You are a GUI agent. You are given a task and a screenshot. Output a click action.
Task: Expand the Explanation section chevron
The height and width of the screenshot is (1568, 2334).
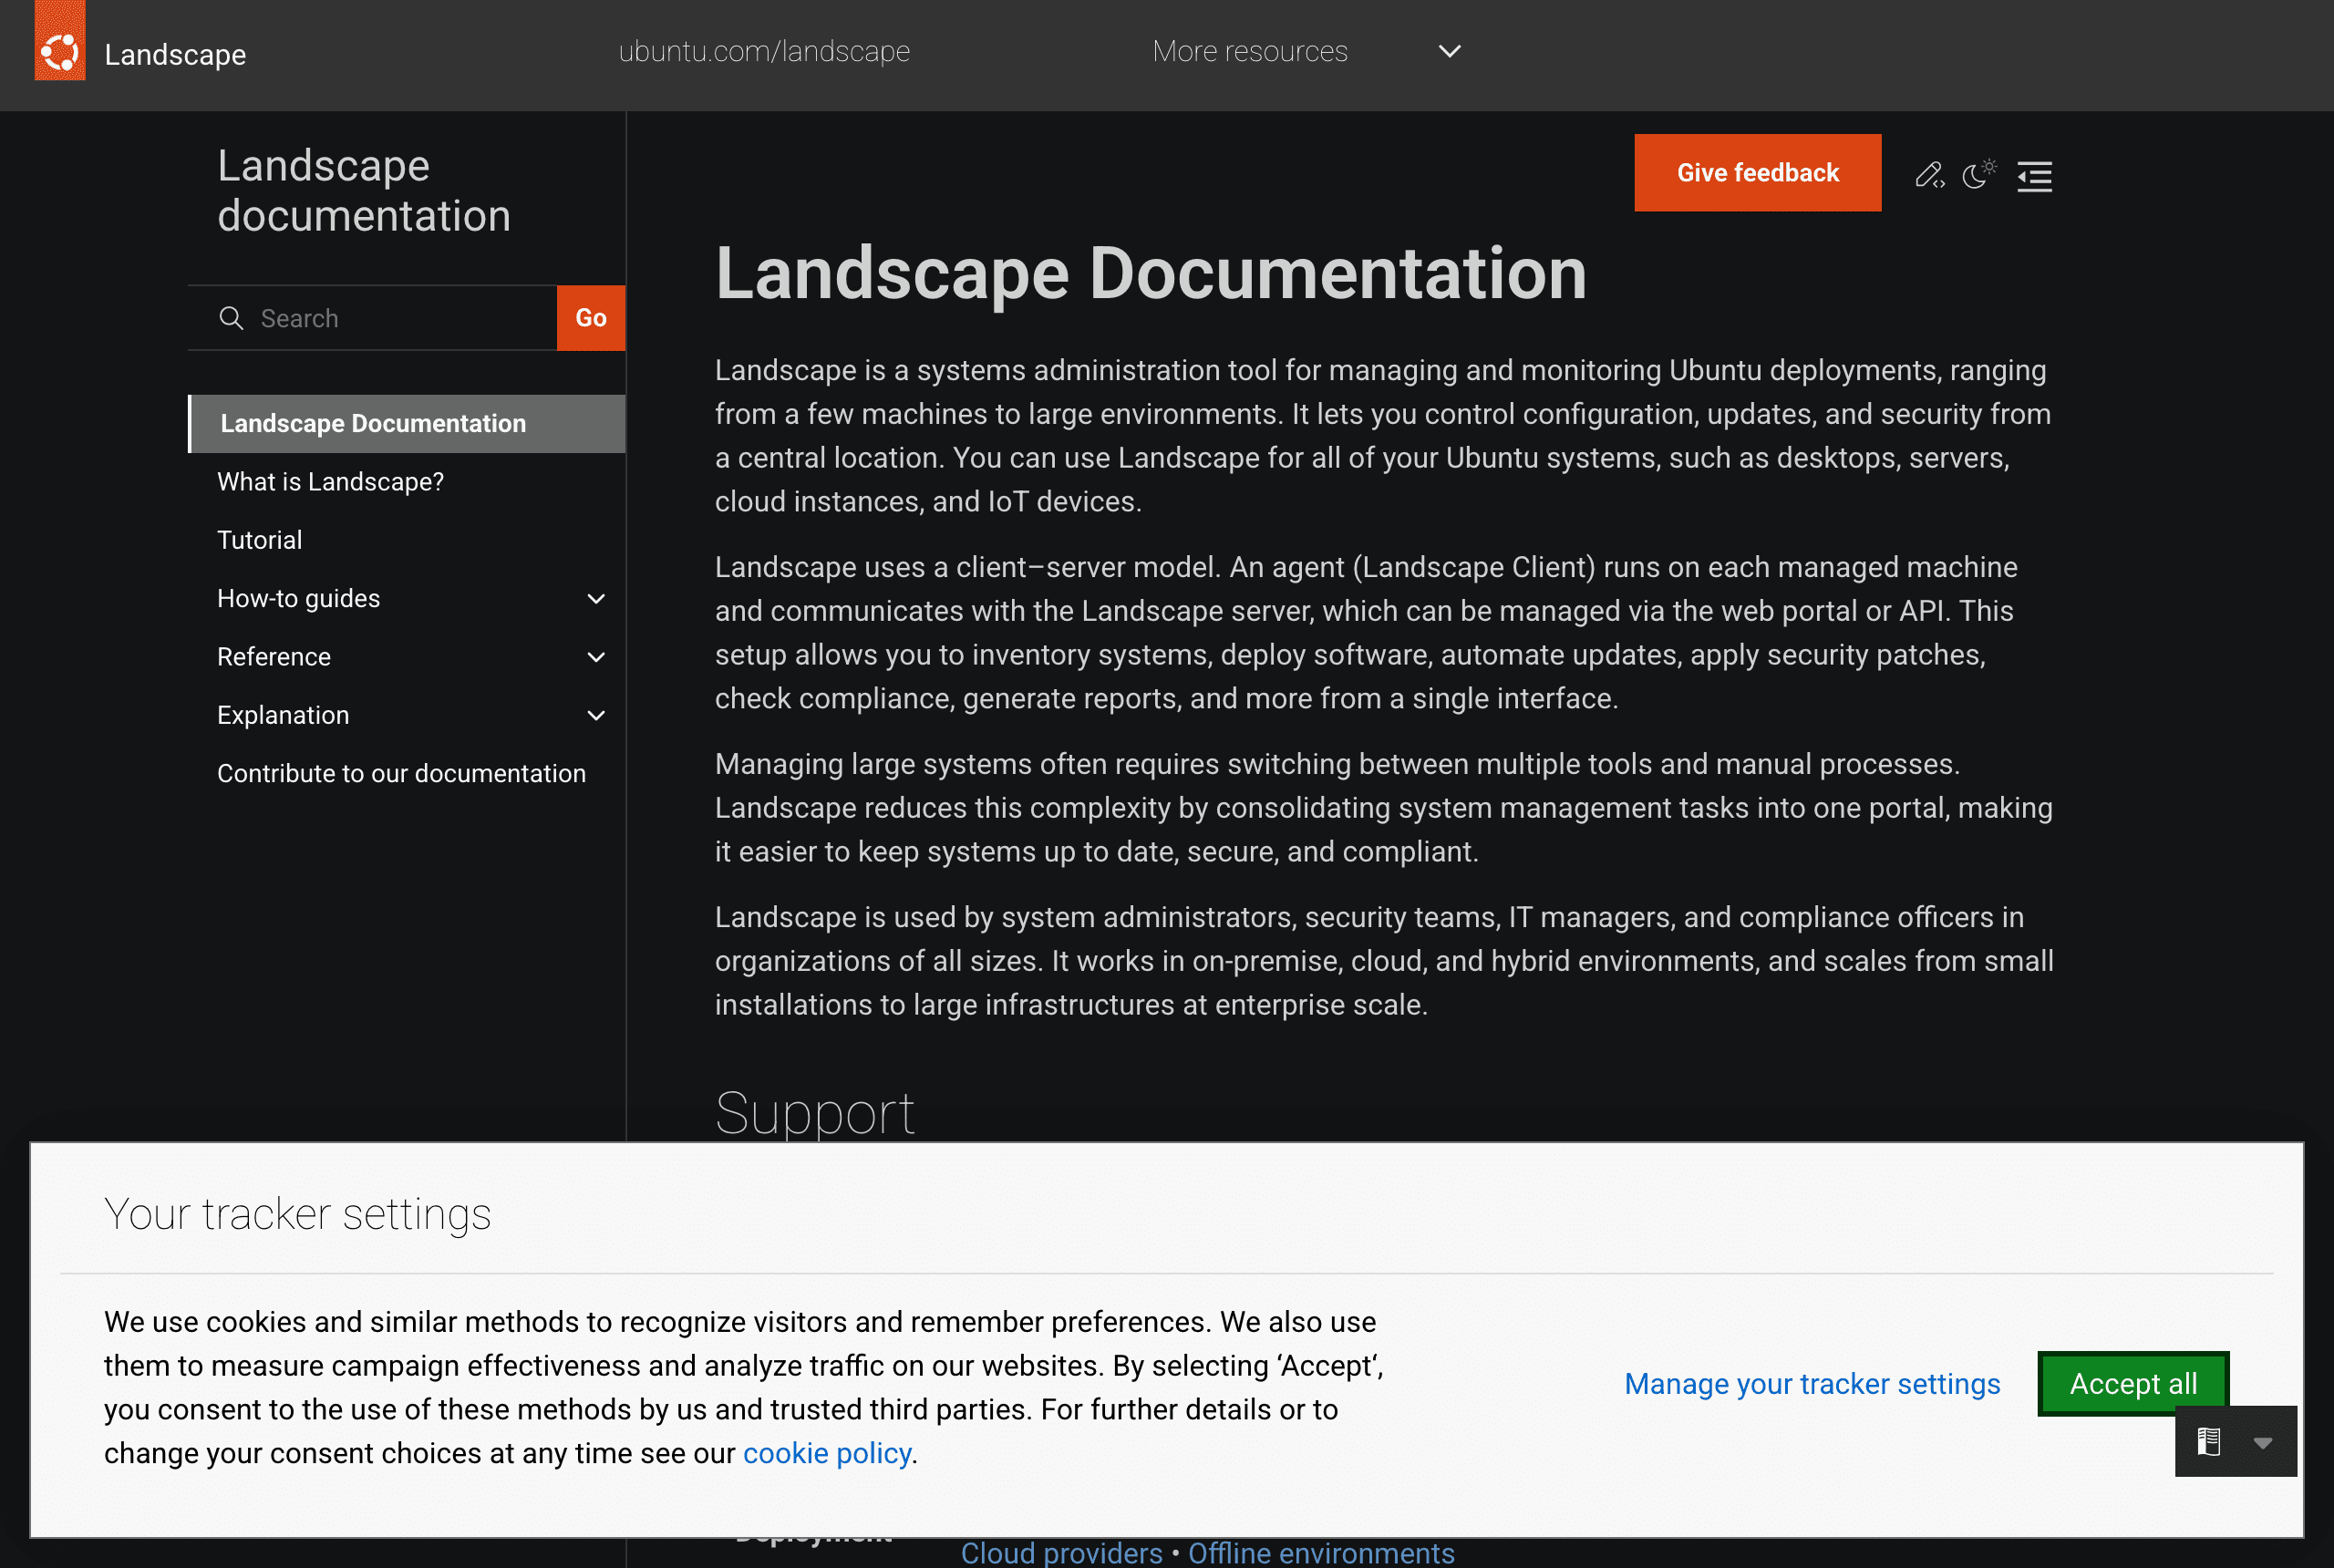pyautogui.click(x=596, y=715)
